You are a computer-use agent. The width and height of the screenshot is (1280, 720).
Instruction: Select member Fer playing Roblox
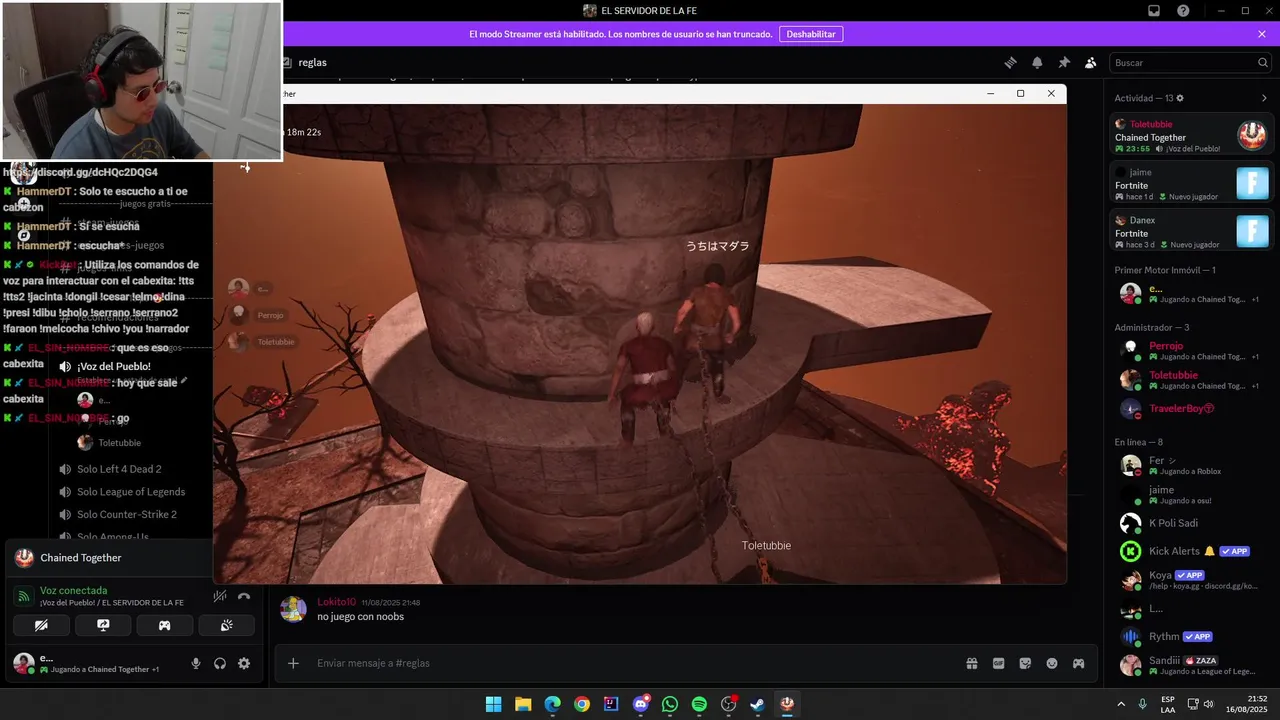pos(1192,465)
